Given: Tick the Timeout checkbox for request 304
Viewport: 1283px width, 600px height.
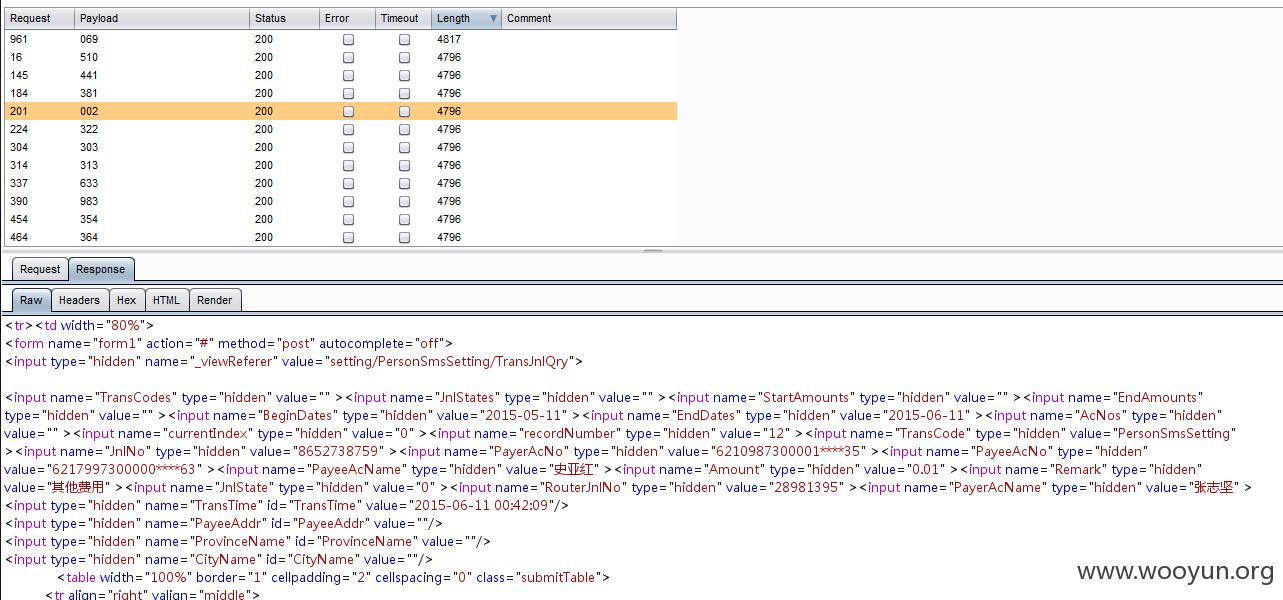Looking at the screenshot, I should (x=404, y=148).
